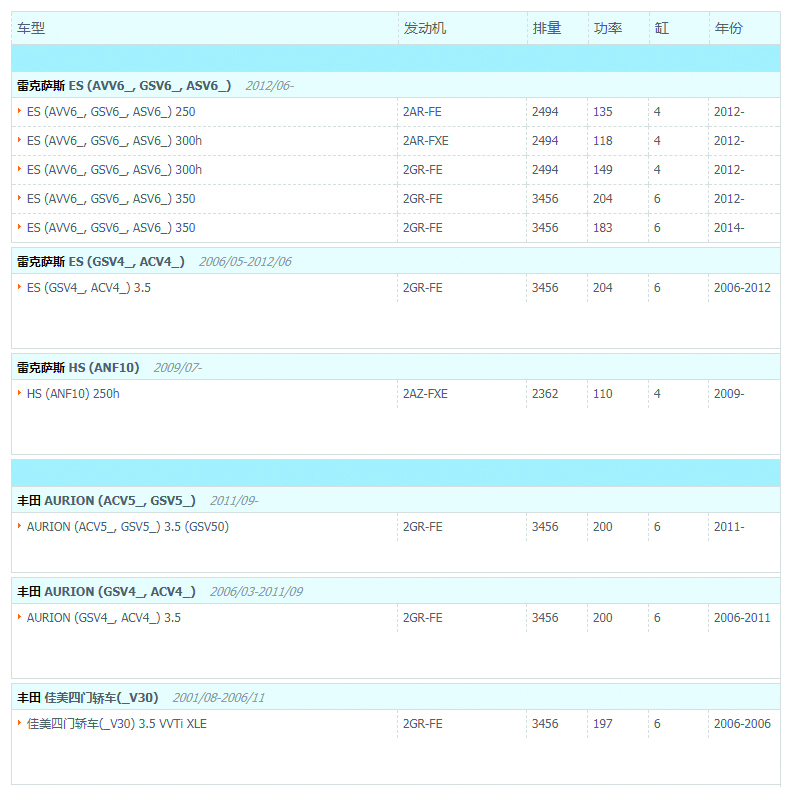Click power value 183
Viewport: 790px width, 787px height.
[x=603, y=228]
